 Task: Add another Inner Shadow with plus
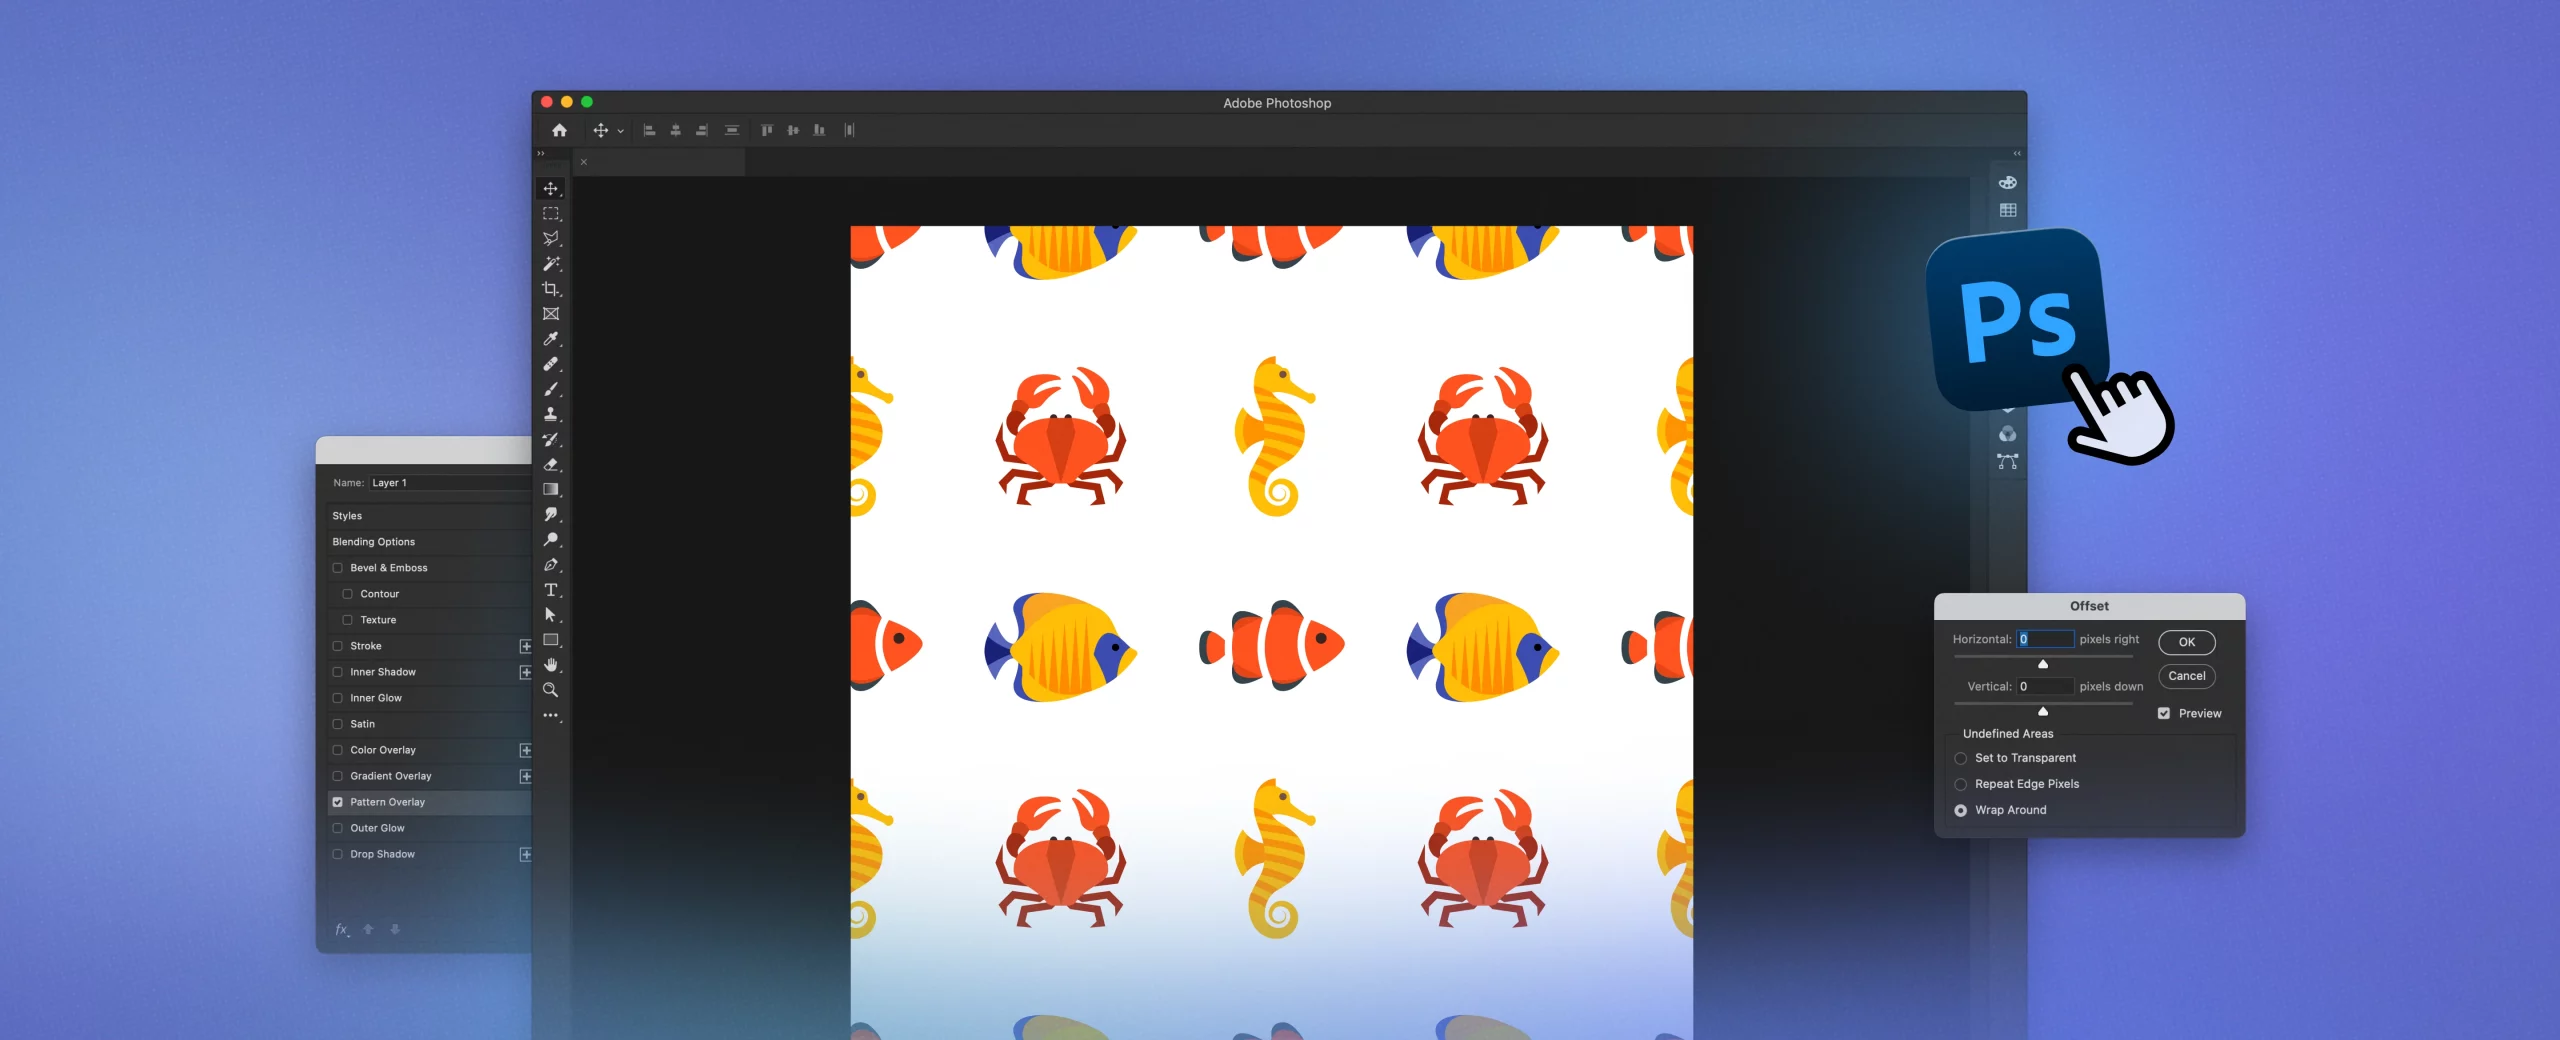(x=525, y=672)
